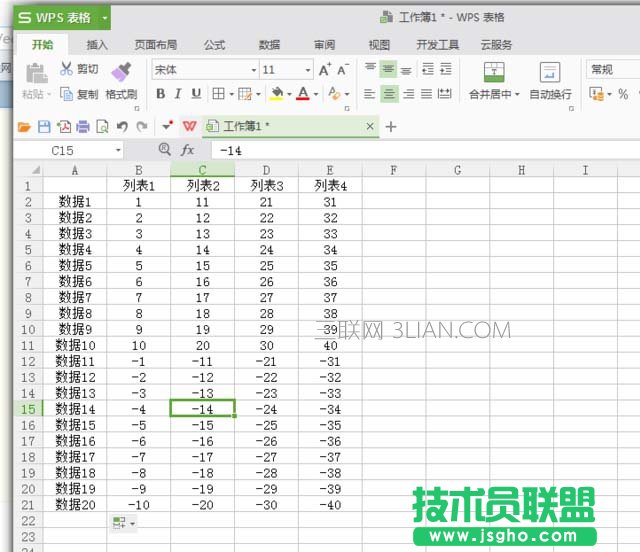
Task: Click the formula bar showing -14
Action: (x=424, y=151)
